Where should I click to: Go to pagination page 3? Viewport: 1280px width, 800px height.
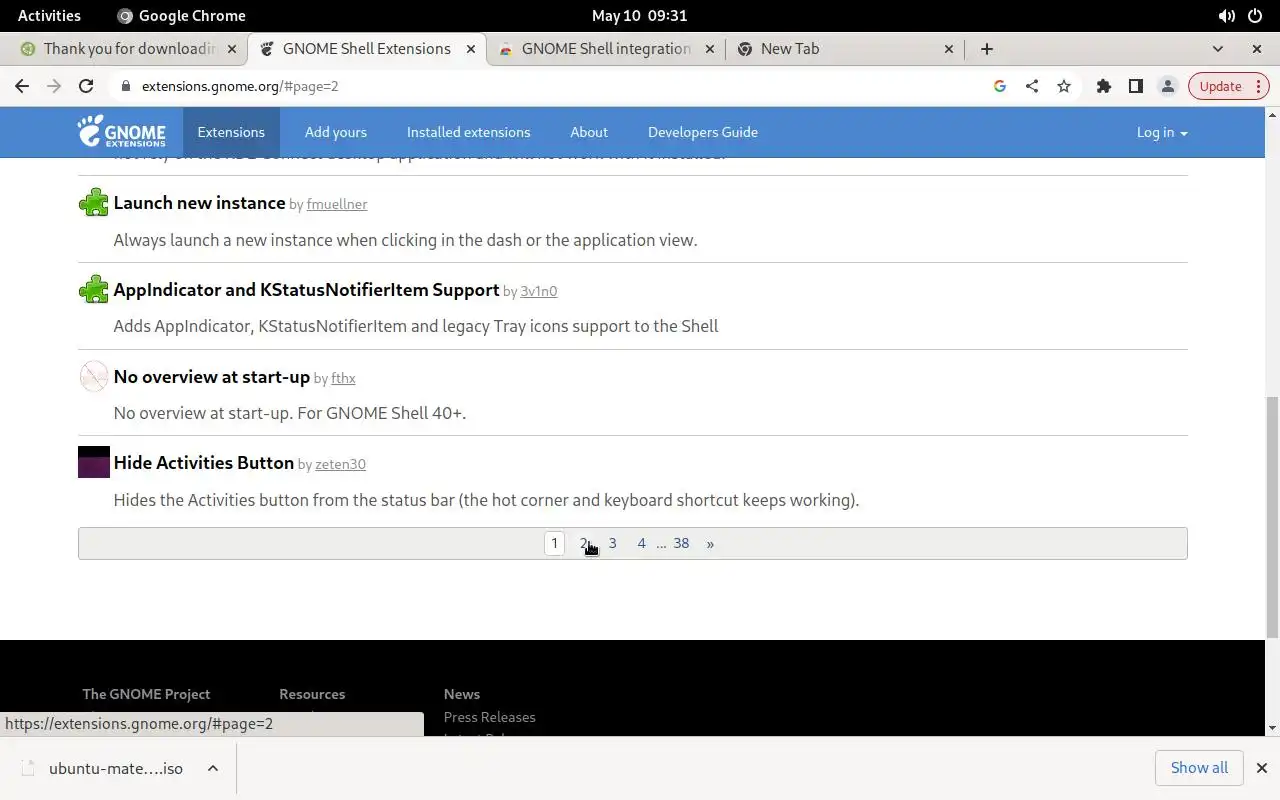[x=613, y=543]
